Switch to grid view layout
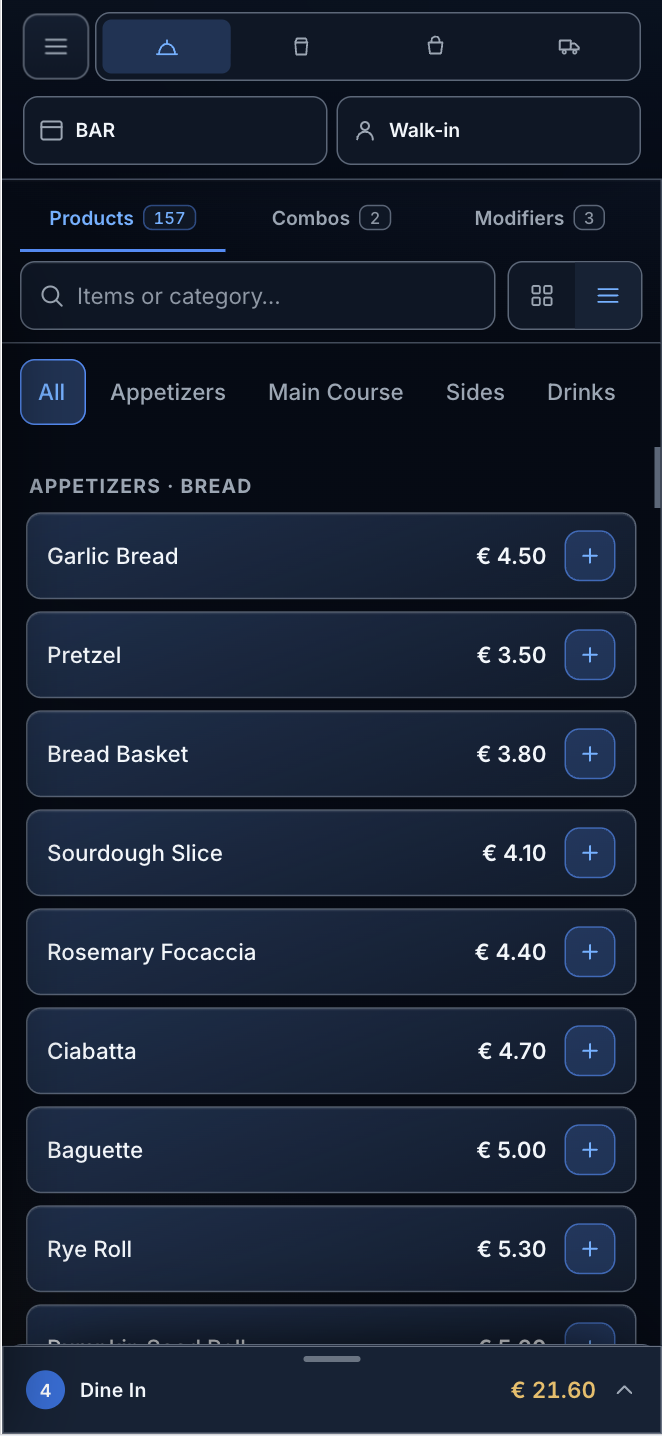Viewport: 662px width, 1436px height. 542,296
